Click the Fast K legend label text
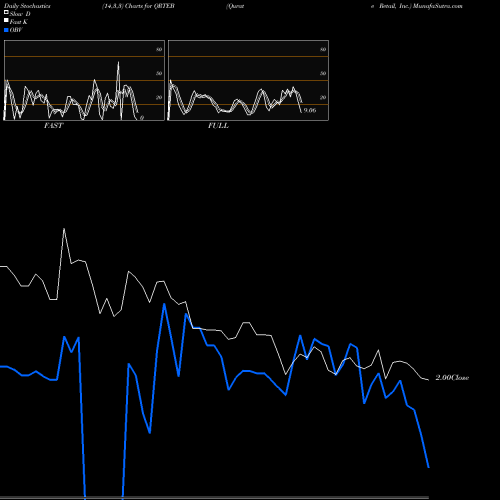 tap(19, 22)
